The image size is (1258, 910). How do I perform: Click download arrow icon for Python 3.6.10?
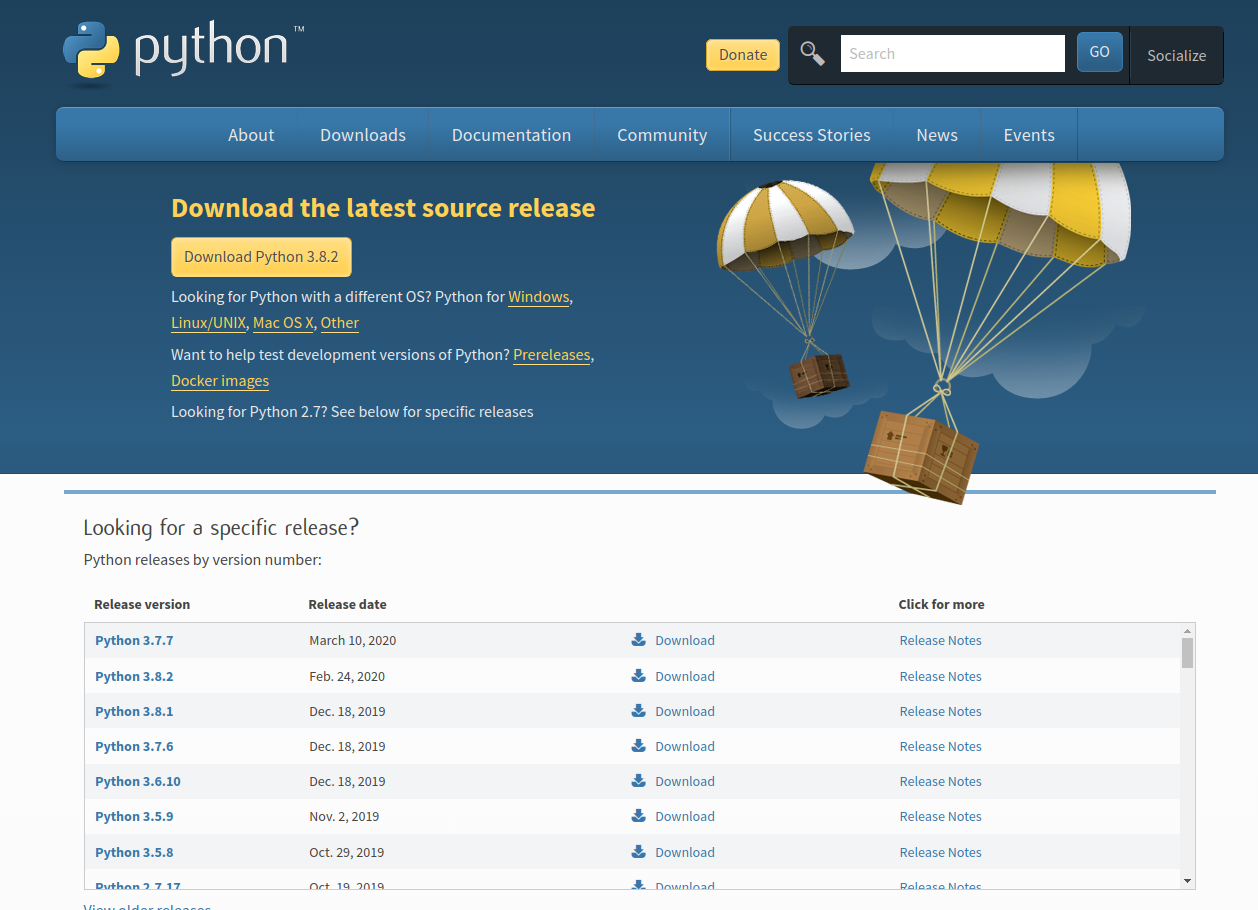pyautogui.click(x=639, y=781)
